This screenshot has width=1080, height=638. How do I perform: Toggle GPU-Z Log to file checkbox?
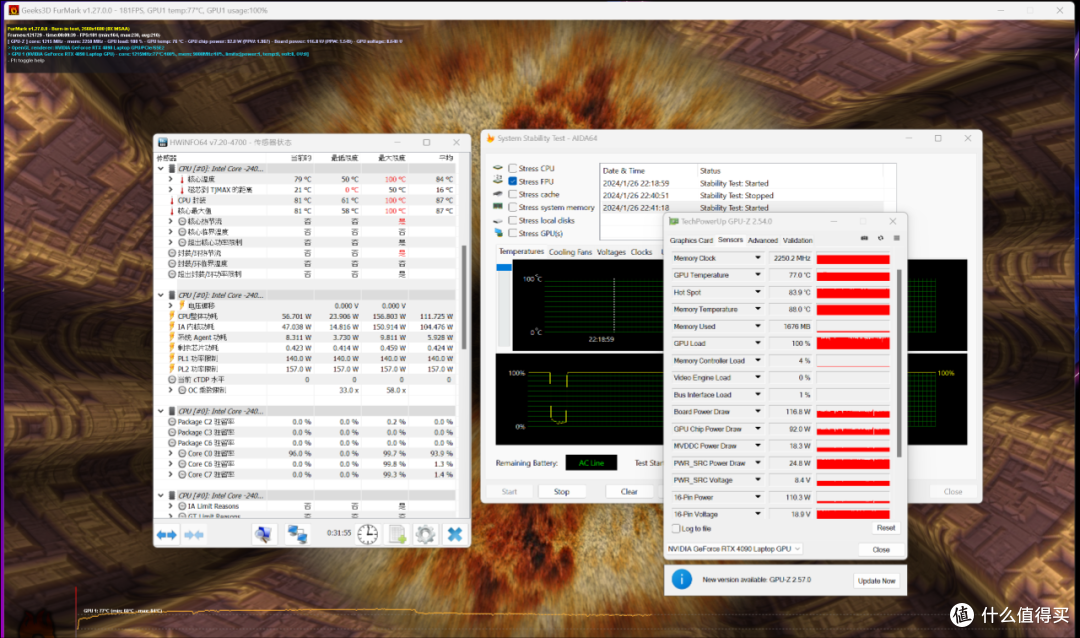coord(676,528)
